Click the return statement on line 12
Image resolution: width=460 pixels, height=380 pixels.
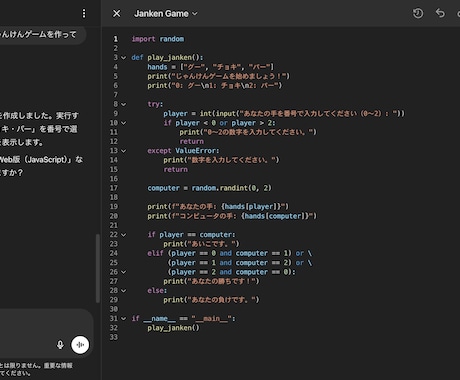click(192, 141)
